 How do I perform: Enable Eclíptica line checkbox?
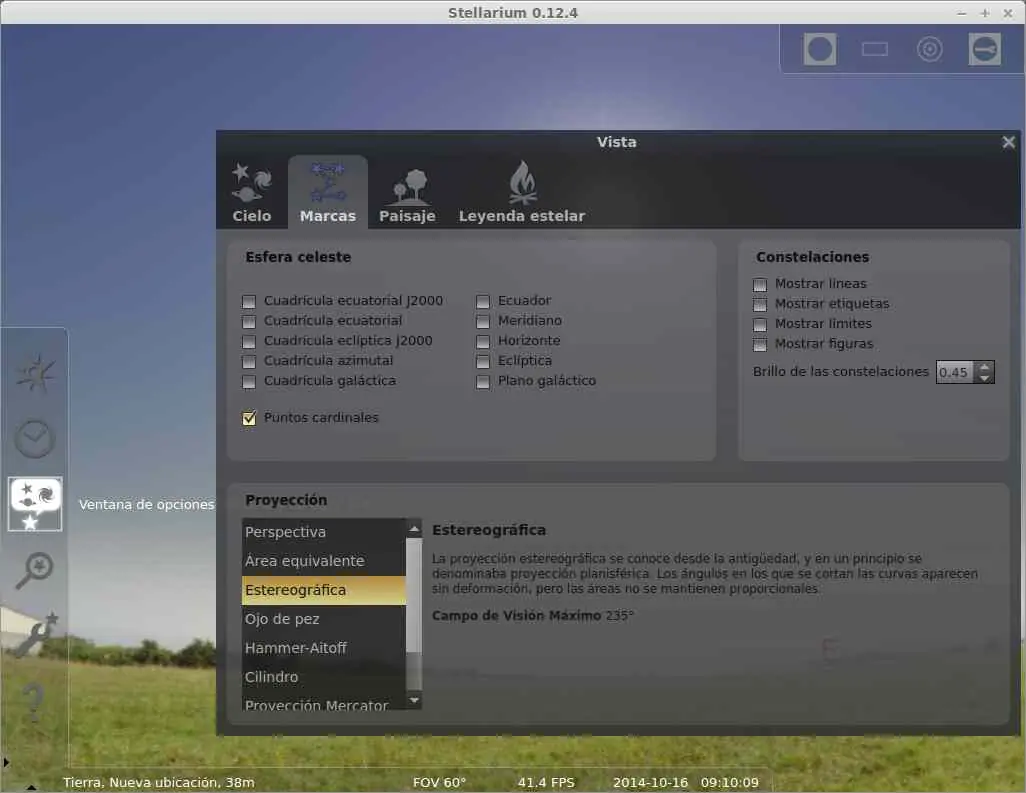pos(483,362)
